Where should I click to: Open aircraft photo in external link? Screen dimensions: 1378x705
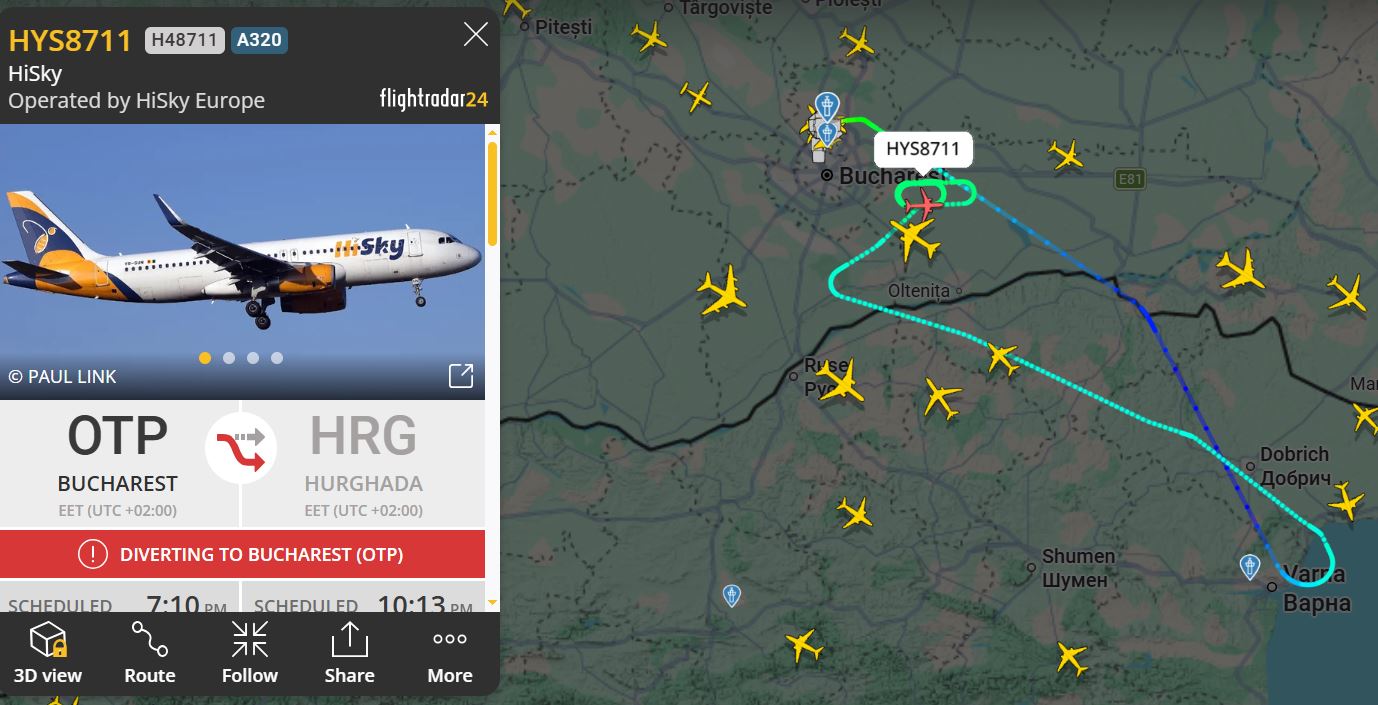click(x=461, y=376)
